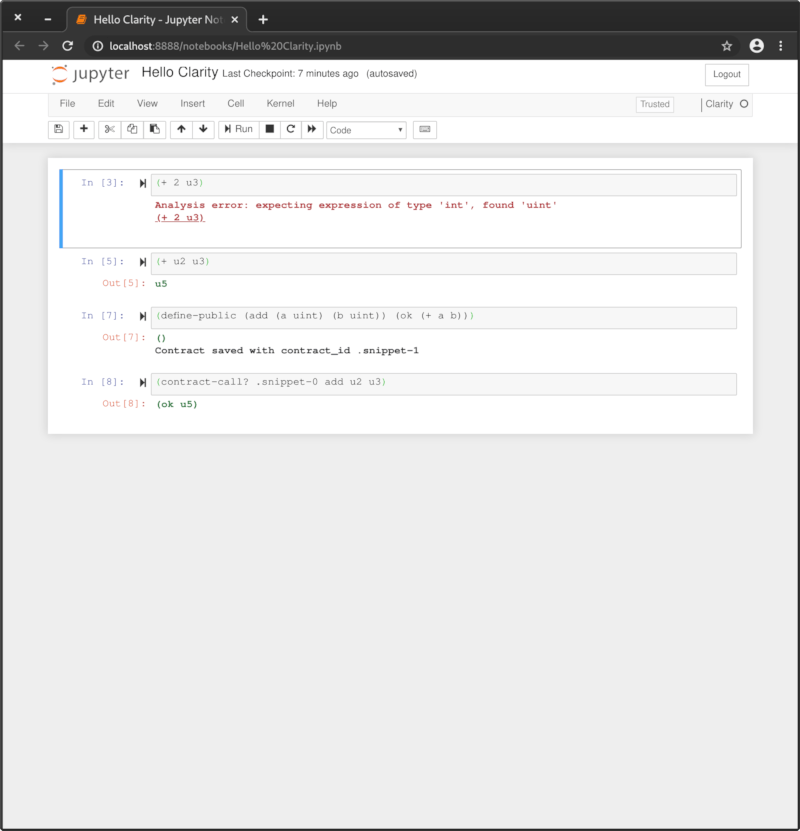Open the Kernel menu
The image size is (800, 831).
click(x=280, y=103)
